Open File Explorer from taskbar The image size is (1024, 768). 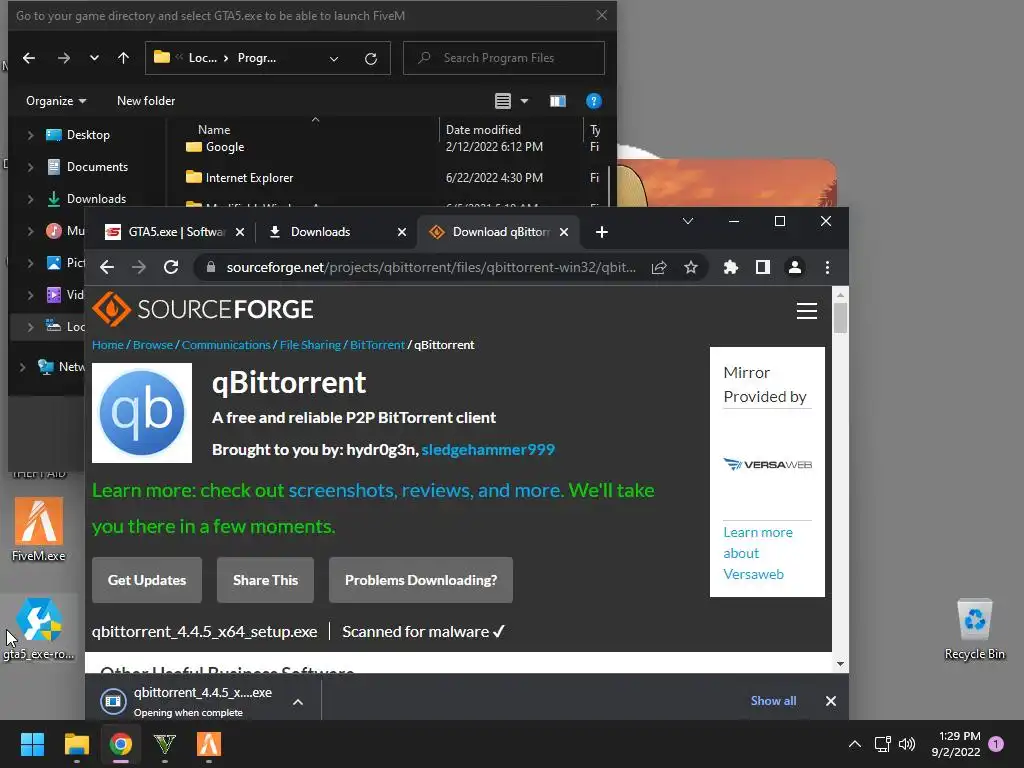pyautogui.click(x=76, y=744)
